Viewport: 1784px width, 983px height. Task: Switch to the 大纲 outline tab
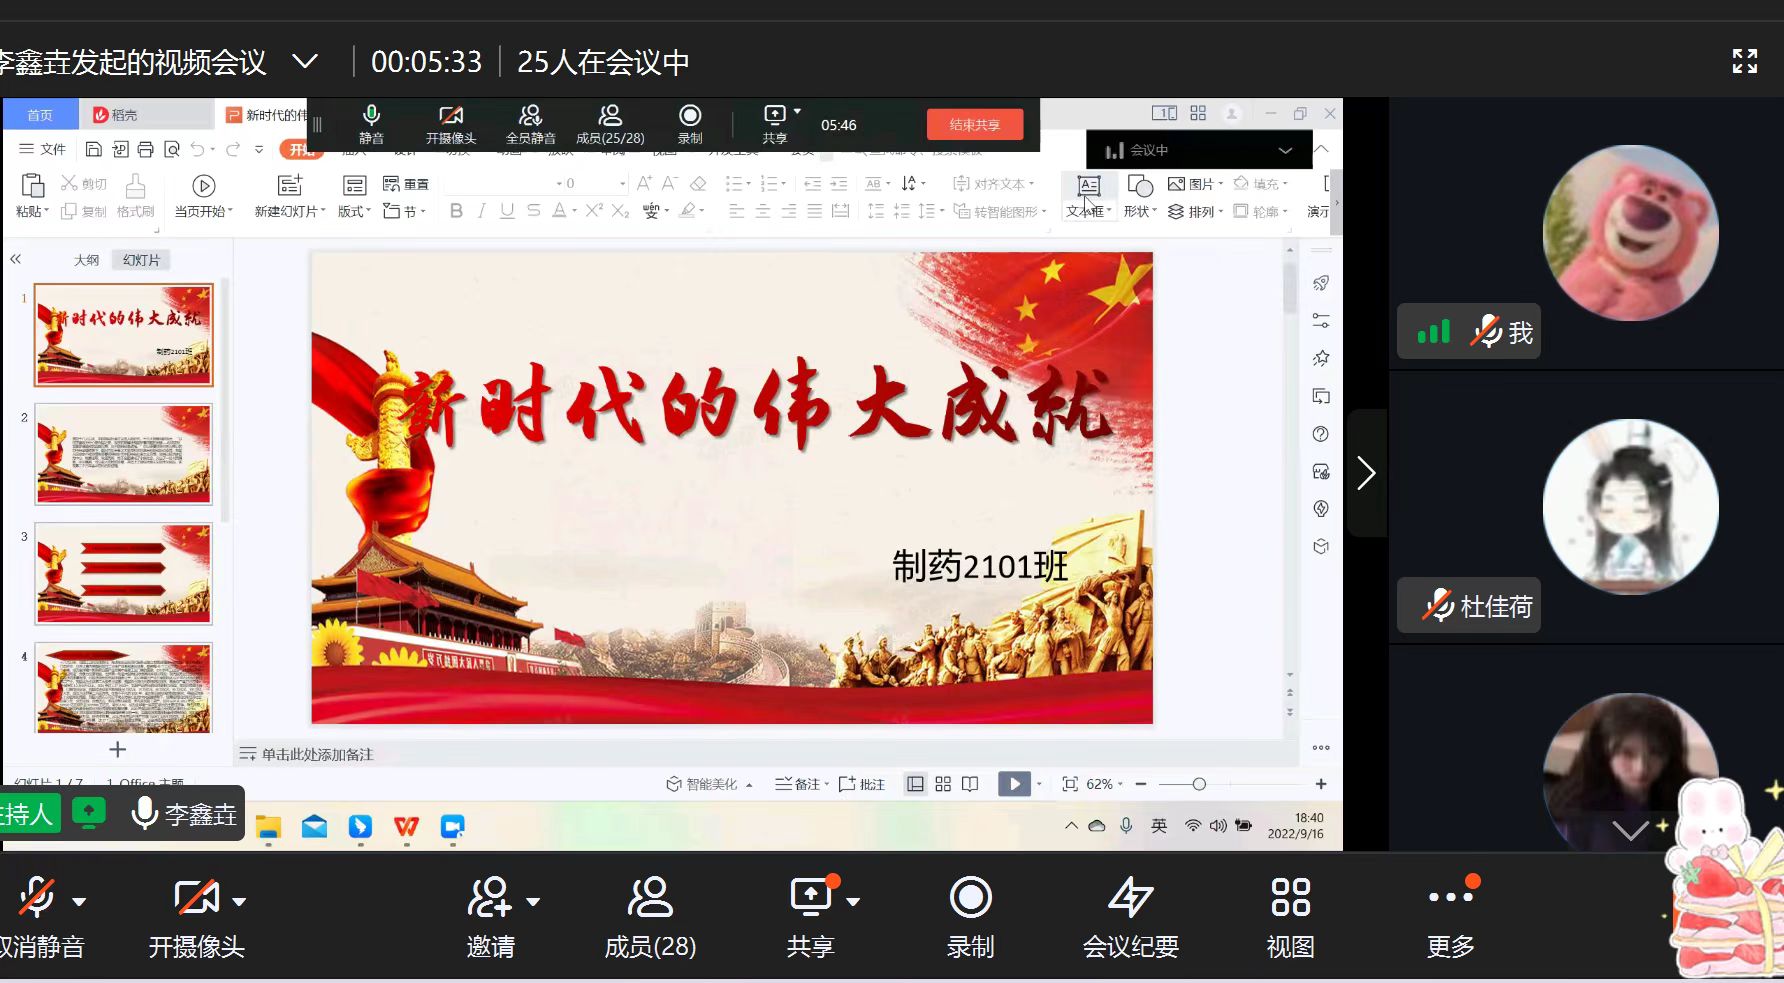tap(86, 260)
